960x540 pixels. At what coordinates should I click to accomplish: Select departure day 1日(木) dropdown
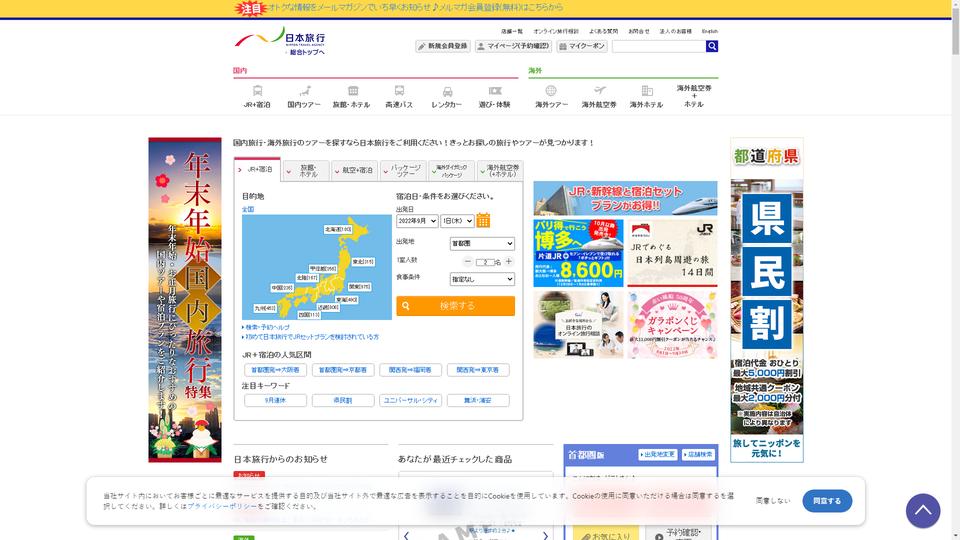[457, 221]
